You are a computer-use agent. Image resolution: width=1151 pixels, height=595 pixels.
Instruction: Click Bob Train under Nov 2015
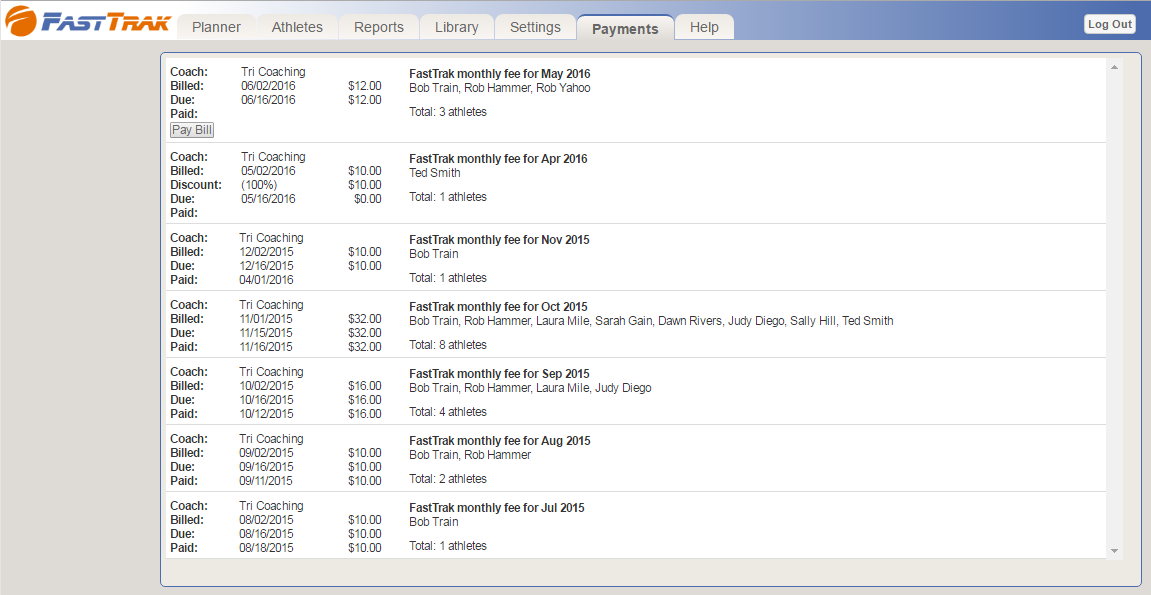[x=434, y=254]
